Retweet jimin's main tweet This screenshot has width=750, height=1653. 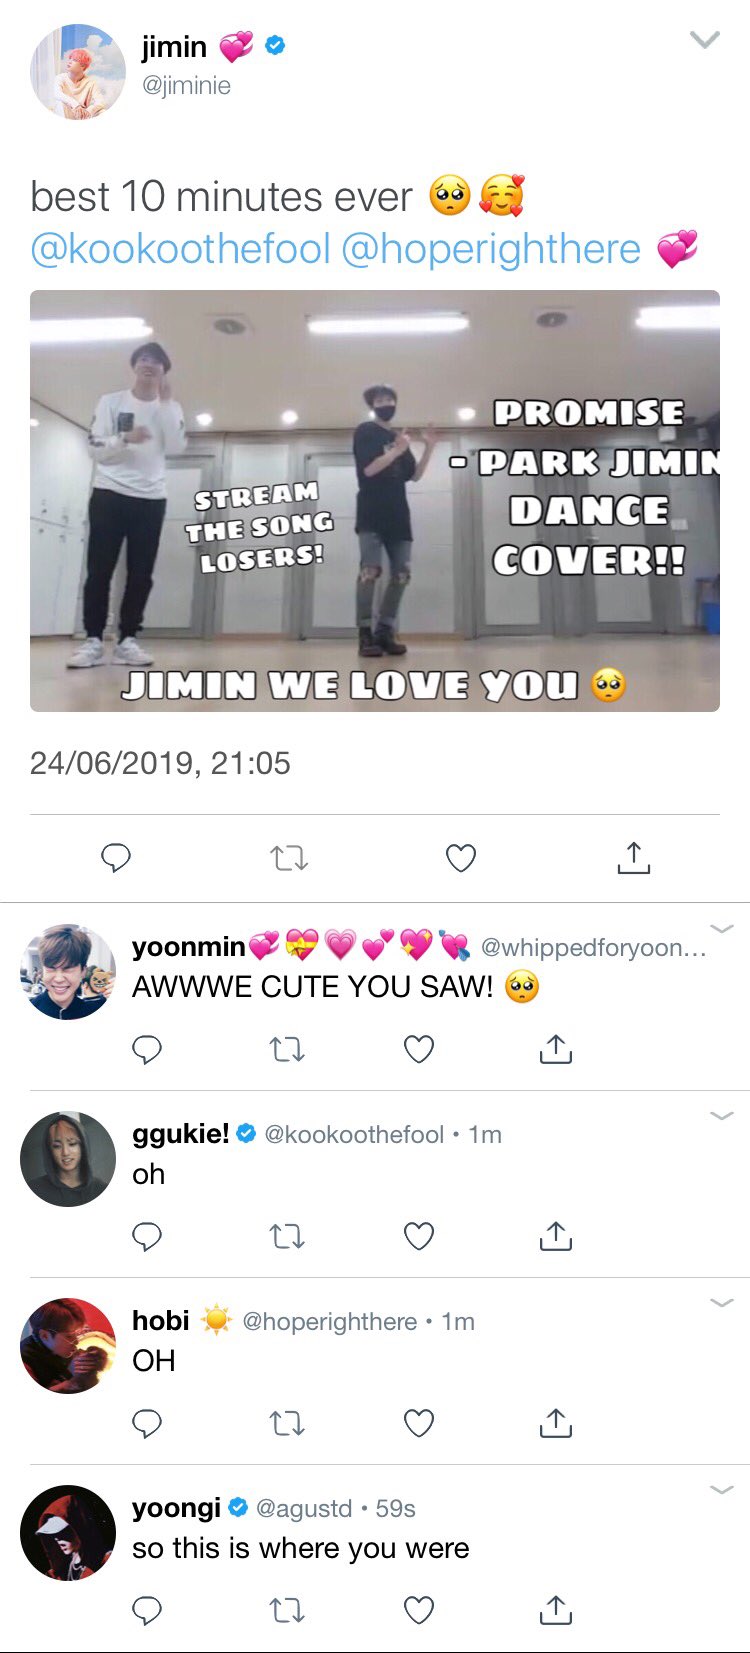coord(289,858)
